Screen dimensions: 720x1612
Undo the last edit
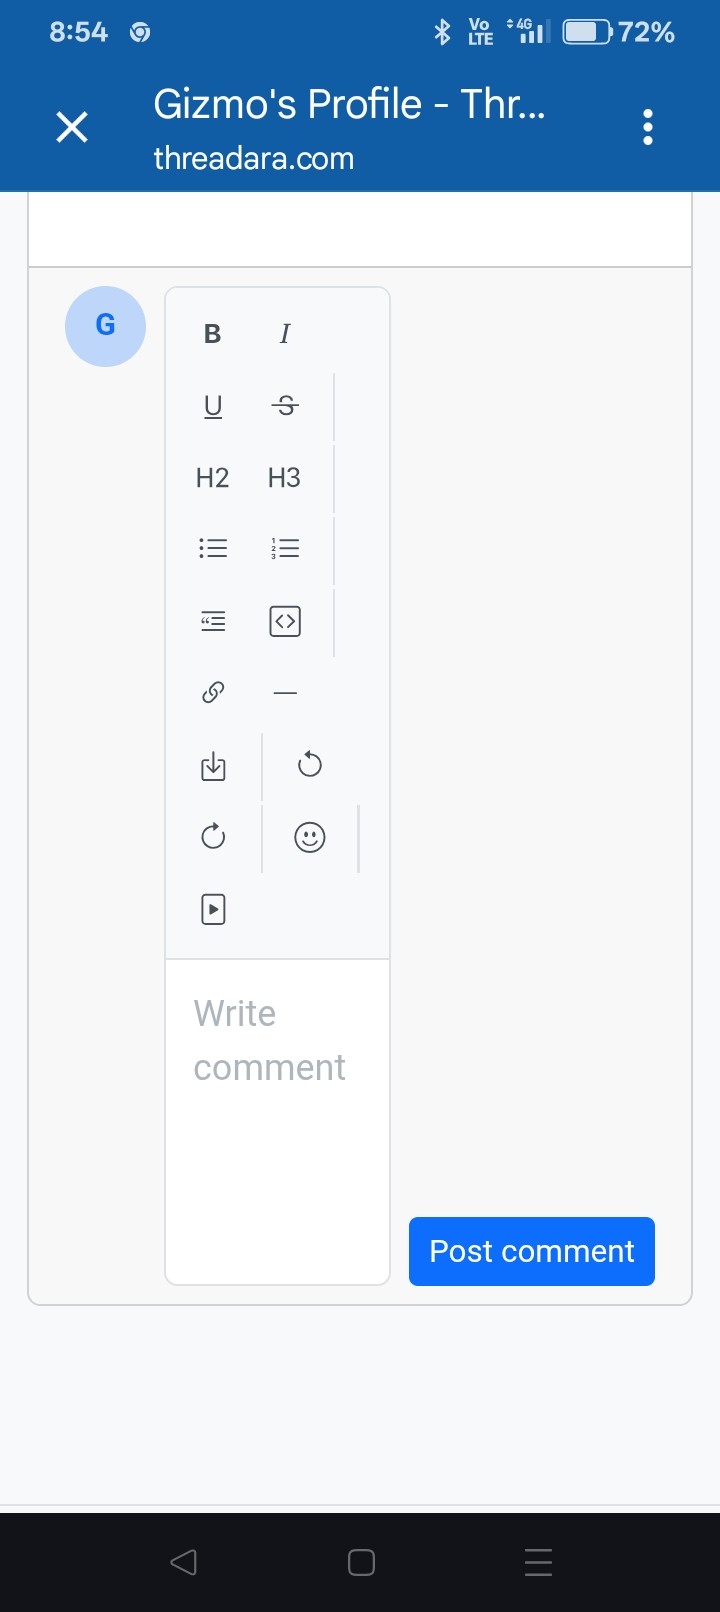pos(310,765)
